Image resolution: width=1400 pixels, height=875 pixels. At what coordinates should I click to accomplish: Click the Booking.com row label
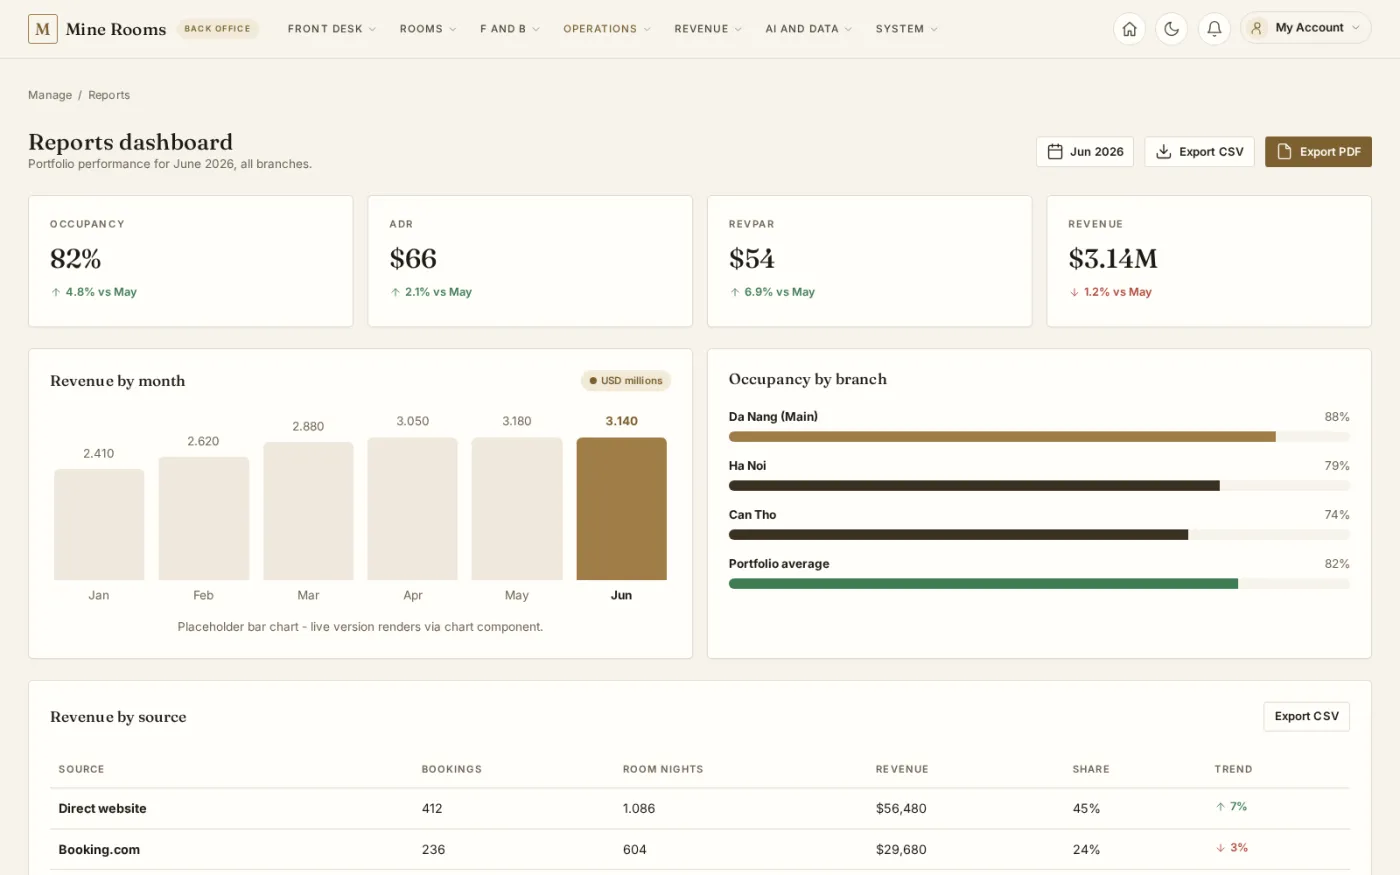pyautogui.click(x=99, y=850)
